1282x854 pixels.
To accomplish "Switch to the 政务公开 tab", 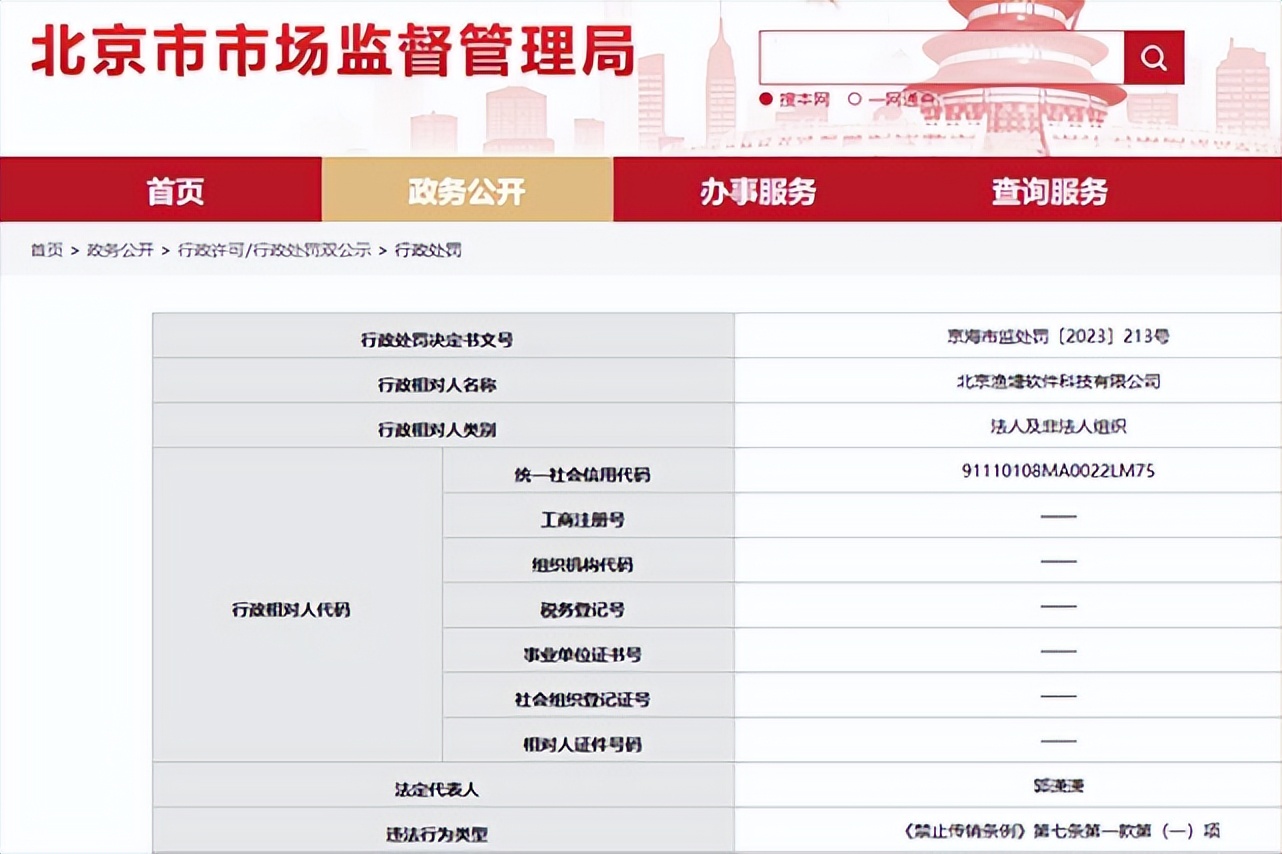I will tap(466, 190).
